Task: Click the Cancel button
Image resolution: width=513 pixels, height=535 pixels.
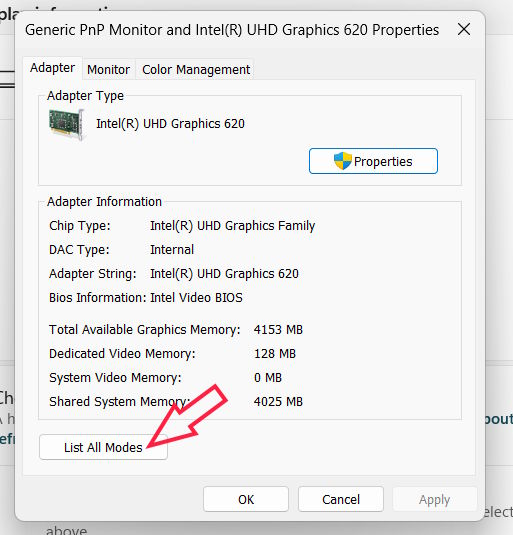Action: click(341, 499)
